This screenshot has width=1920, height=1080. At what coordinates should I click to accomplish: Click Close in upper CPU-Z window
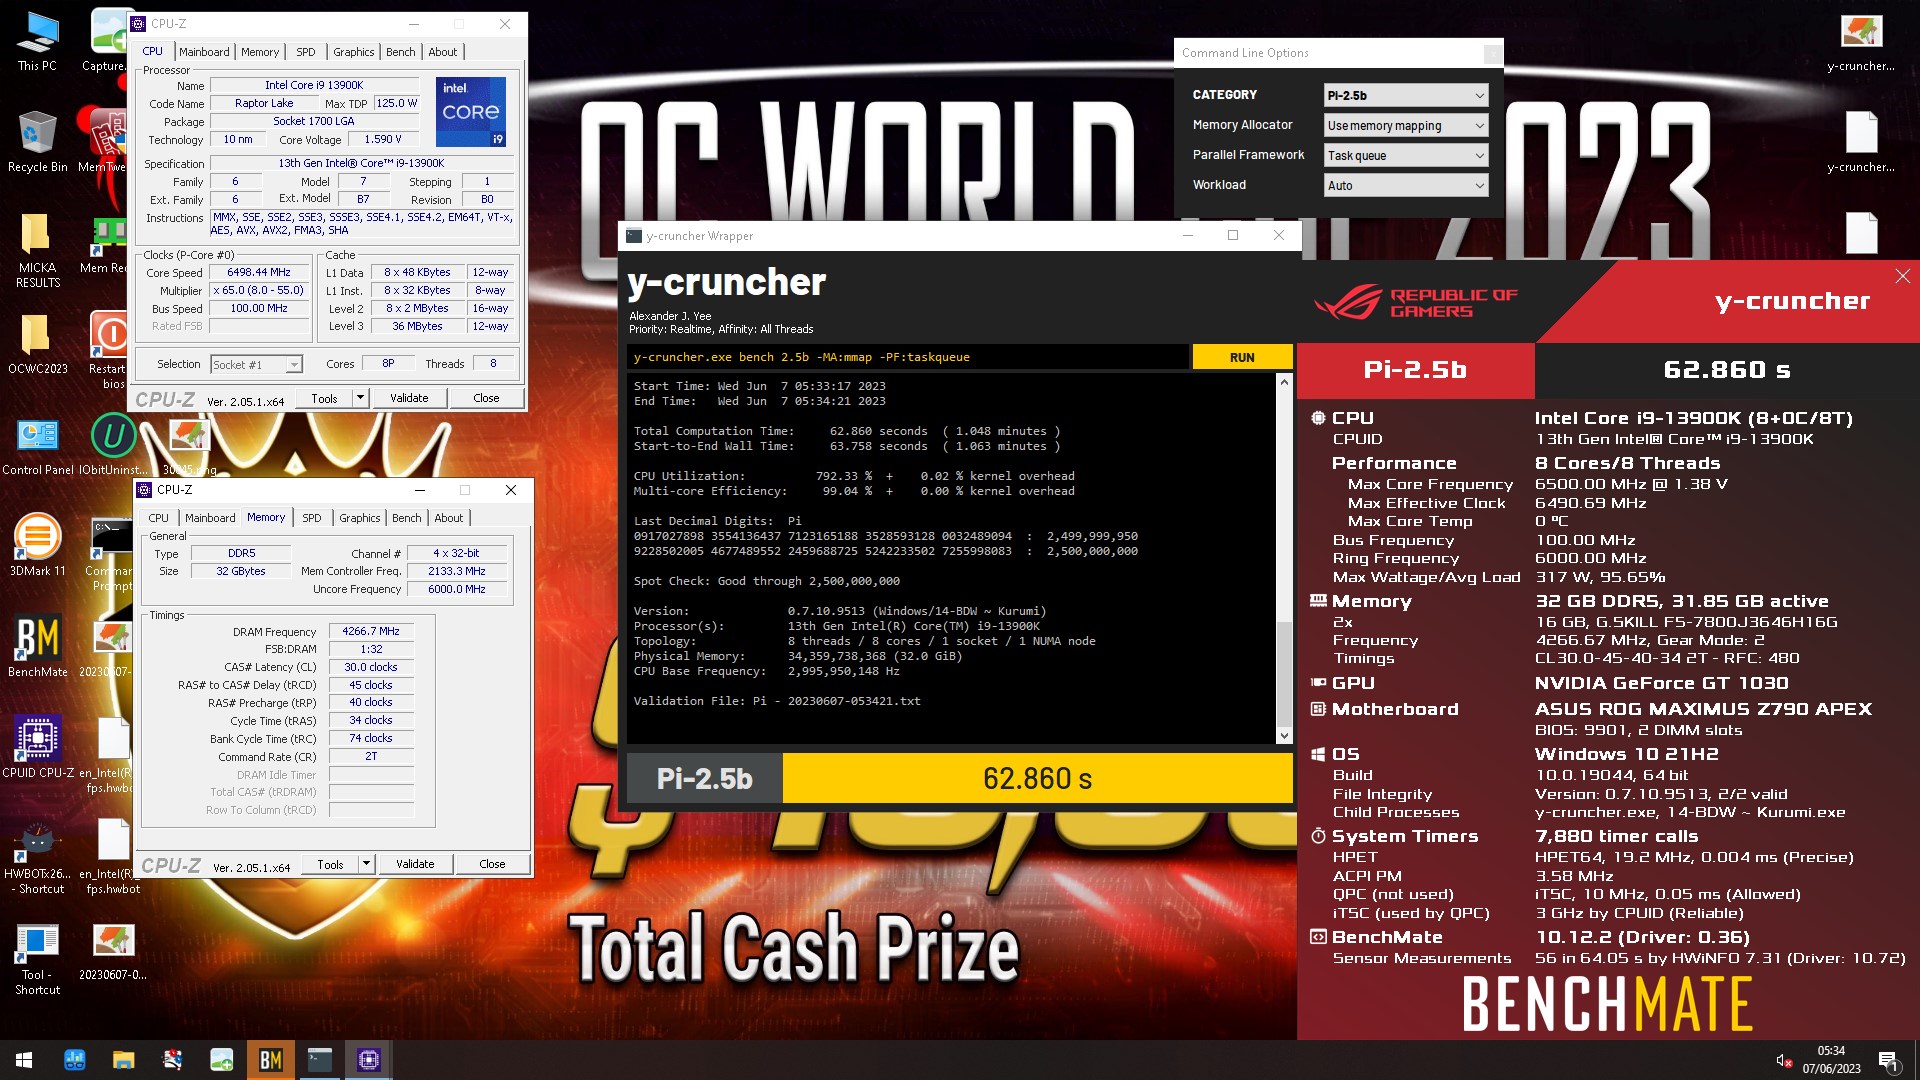point(486,398)
